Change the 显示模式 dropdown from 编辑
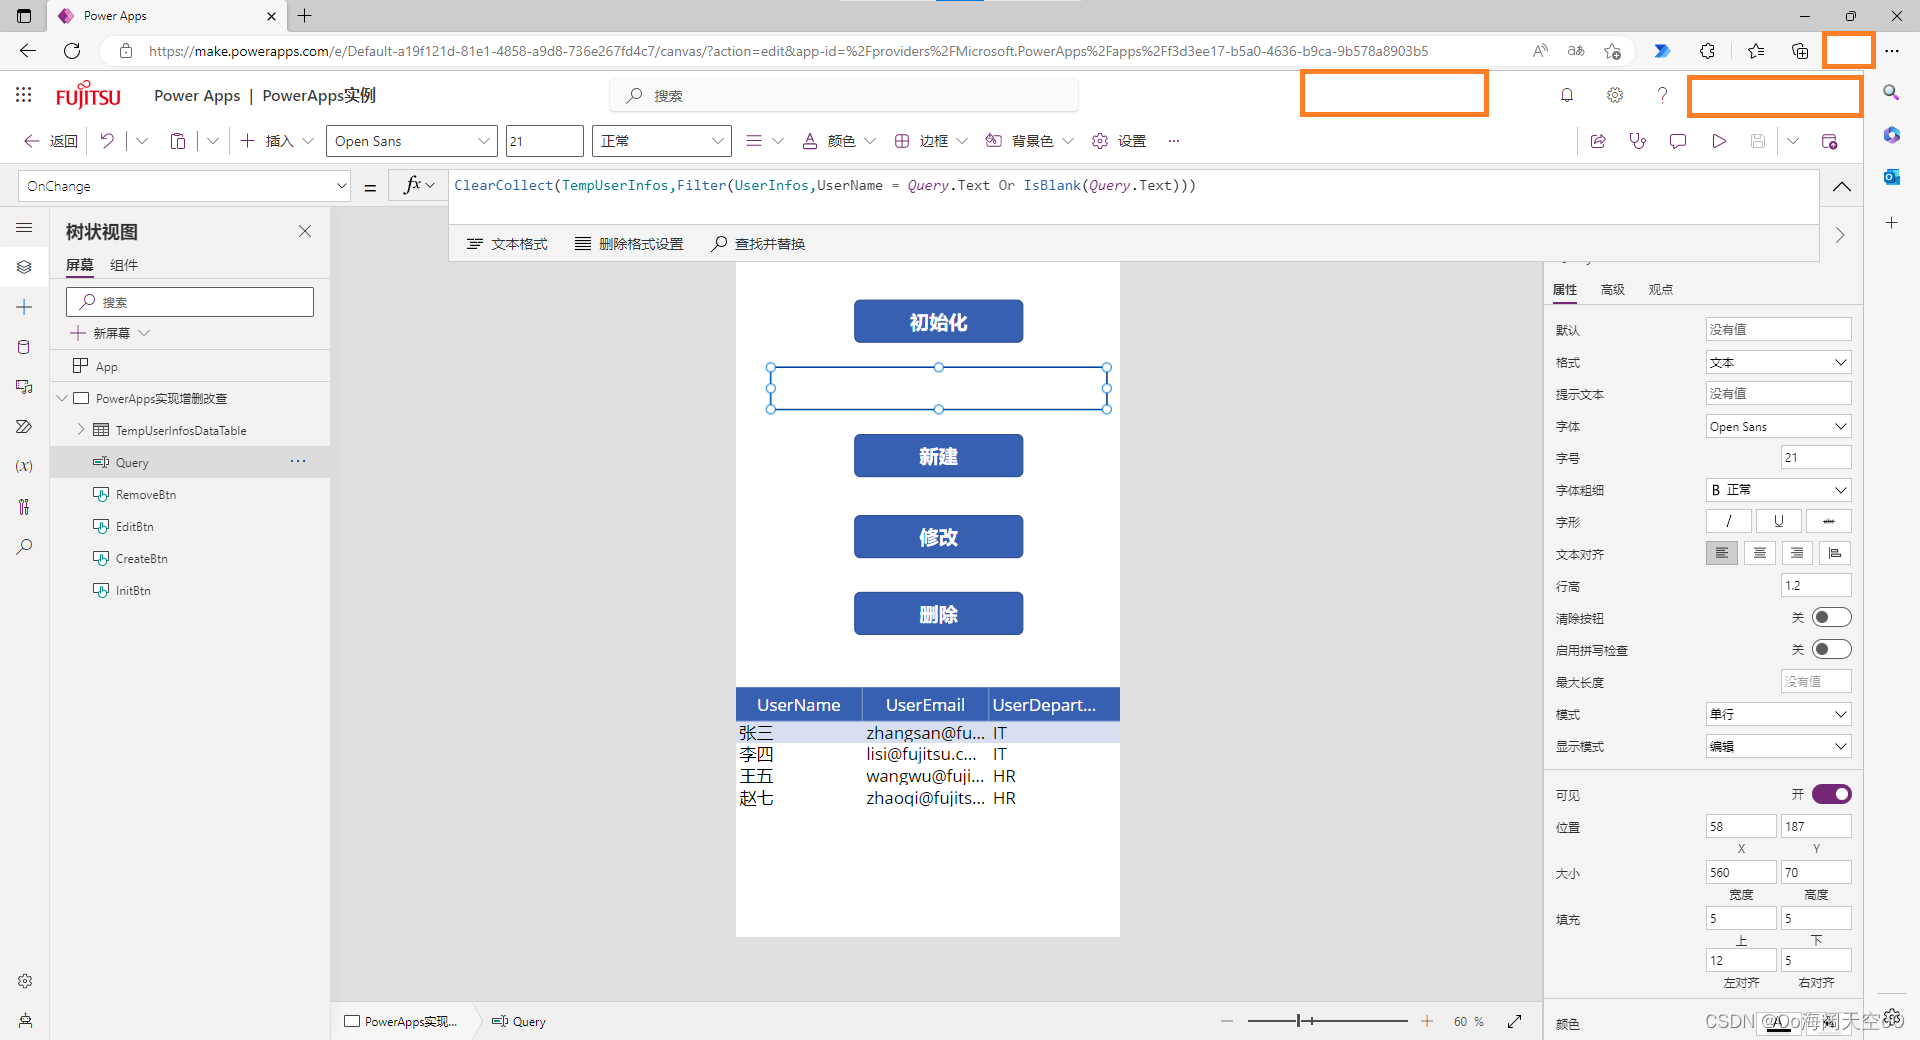 point(1777,746)
